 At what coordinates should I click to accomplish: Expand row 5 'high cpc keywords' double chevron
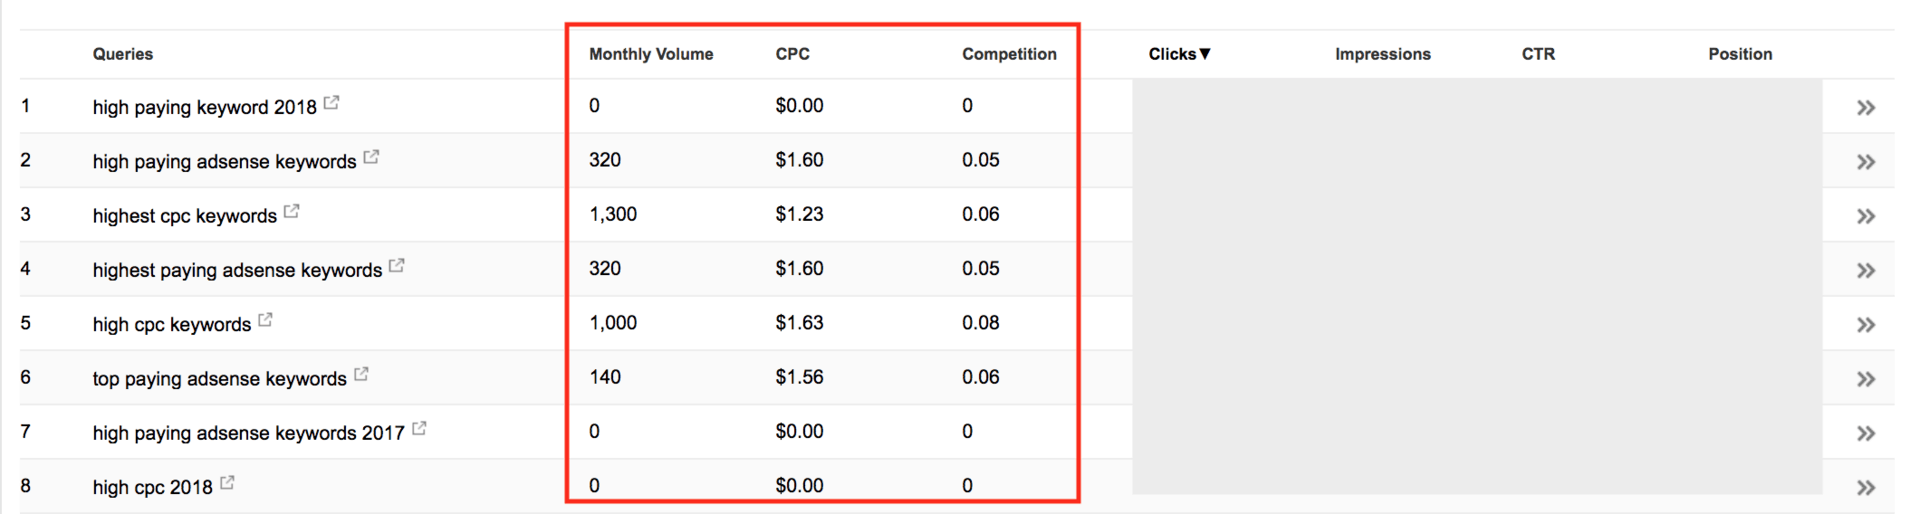[x=1866, y=325]
